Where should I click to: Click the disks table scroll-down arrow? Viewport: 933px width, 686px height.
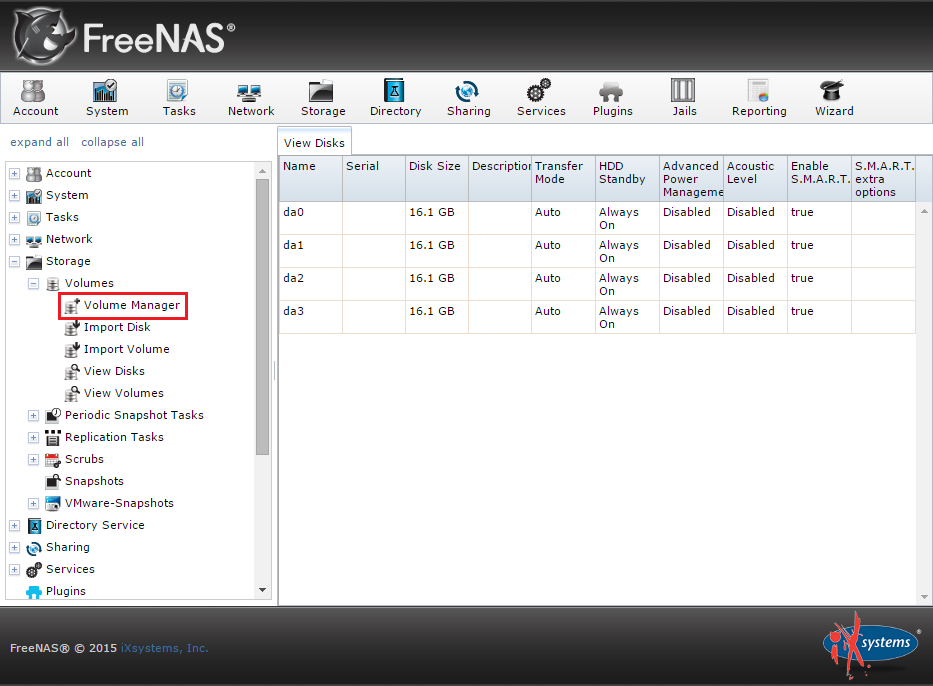point(924,597)
